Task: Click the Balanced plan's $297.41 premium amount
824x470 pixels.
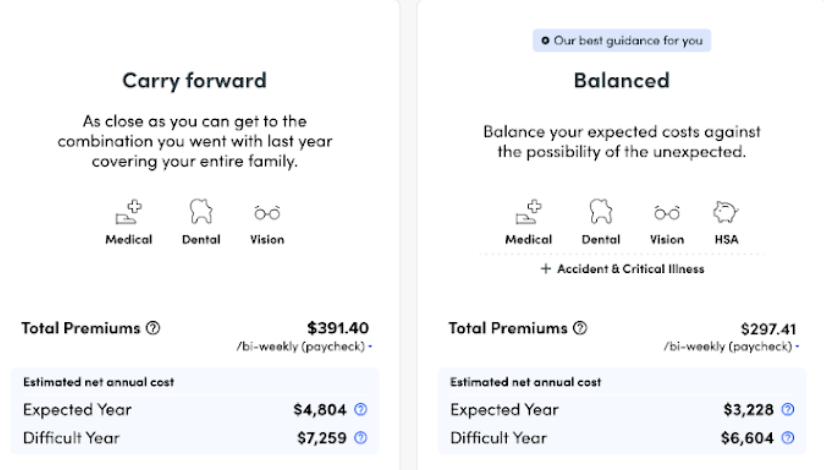Action: pyautogui.click(x=770, y=328)
